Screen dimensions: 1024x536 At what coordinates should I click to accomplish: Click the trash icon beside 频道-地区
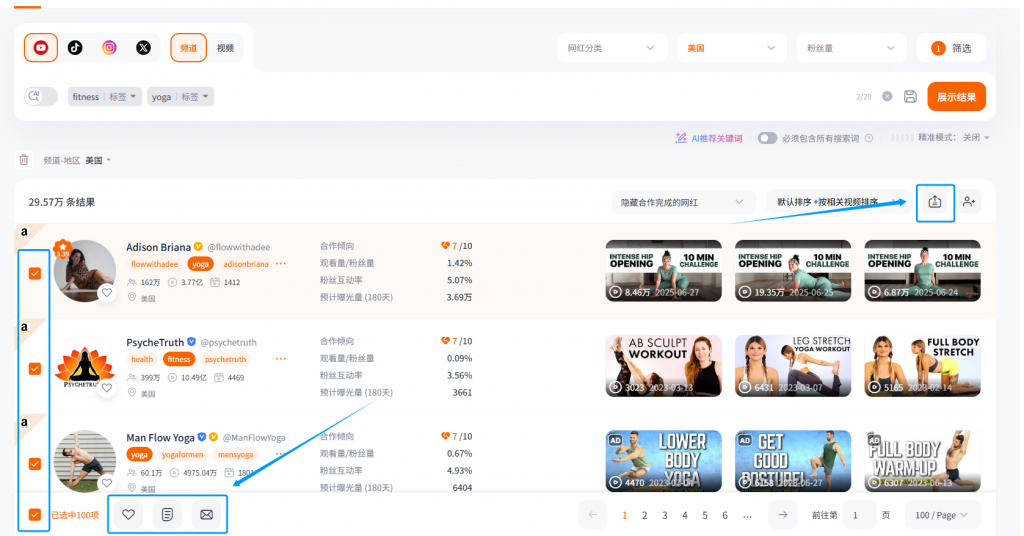click(x=24, y=160)
